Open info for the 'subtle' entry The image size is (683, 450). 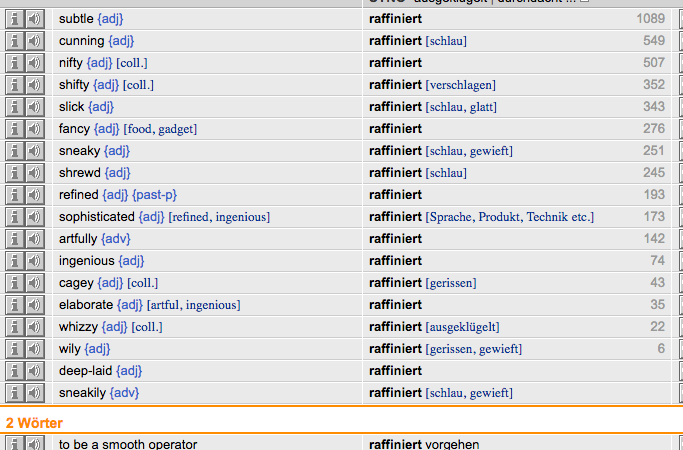14,19
